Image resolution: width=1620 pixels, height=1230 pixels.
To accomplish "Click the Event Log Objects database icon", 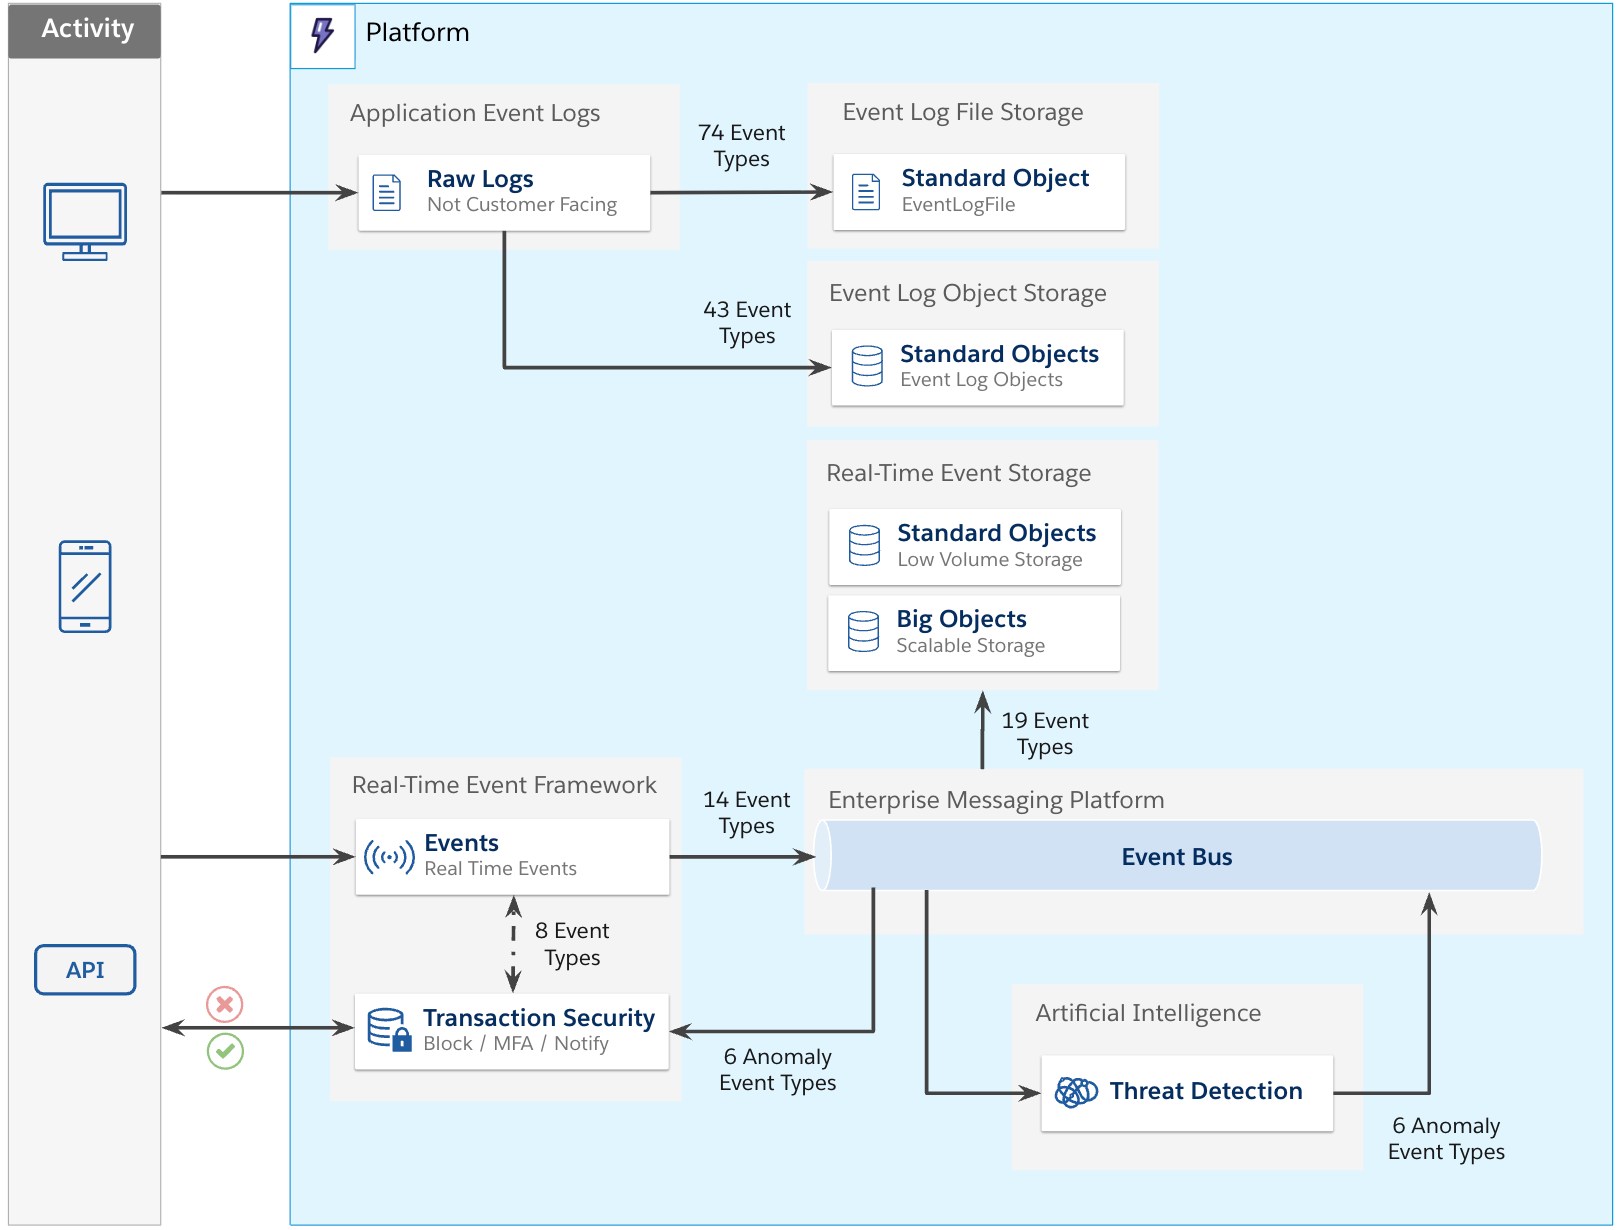I will [866, 366].
